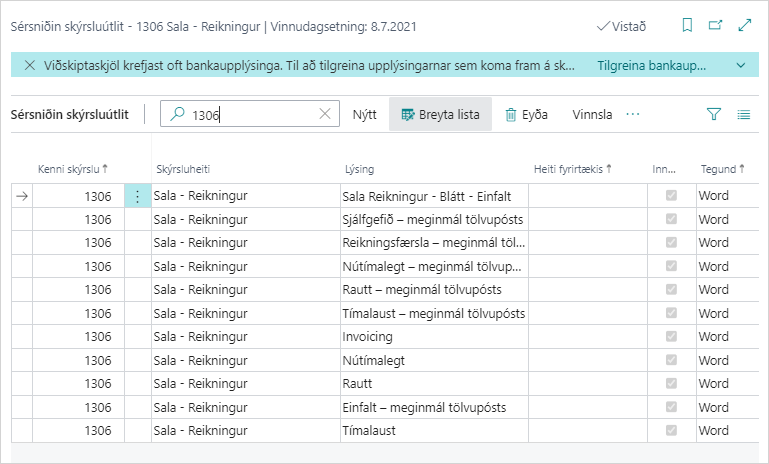Open the Vinnsla menu

(592, 115)
